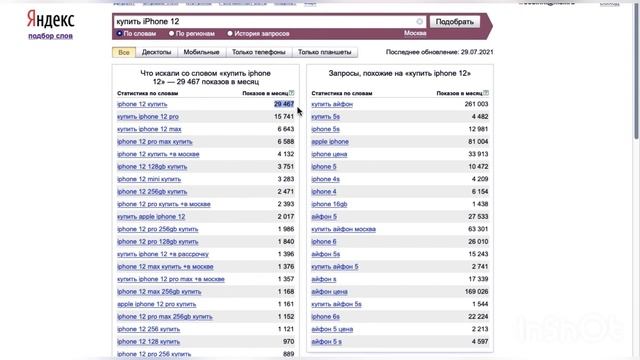Click the highlighted 29 467 impressions value
640x360 pixels.
pyautogui.click(x=284, y=104)
